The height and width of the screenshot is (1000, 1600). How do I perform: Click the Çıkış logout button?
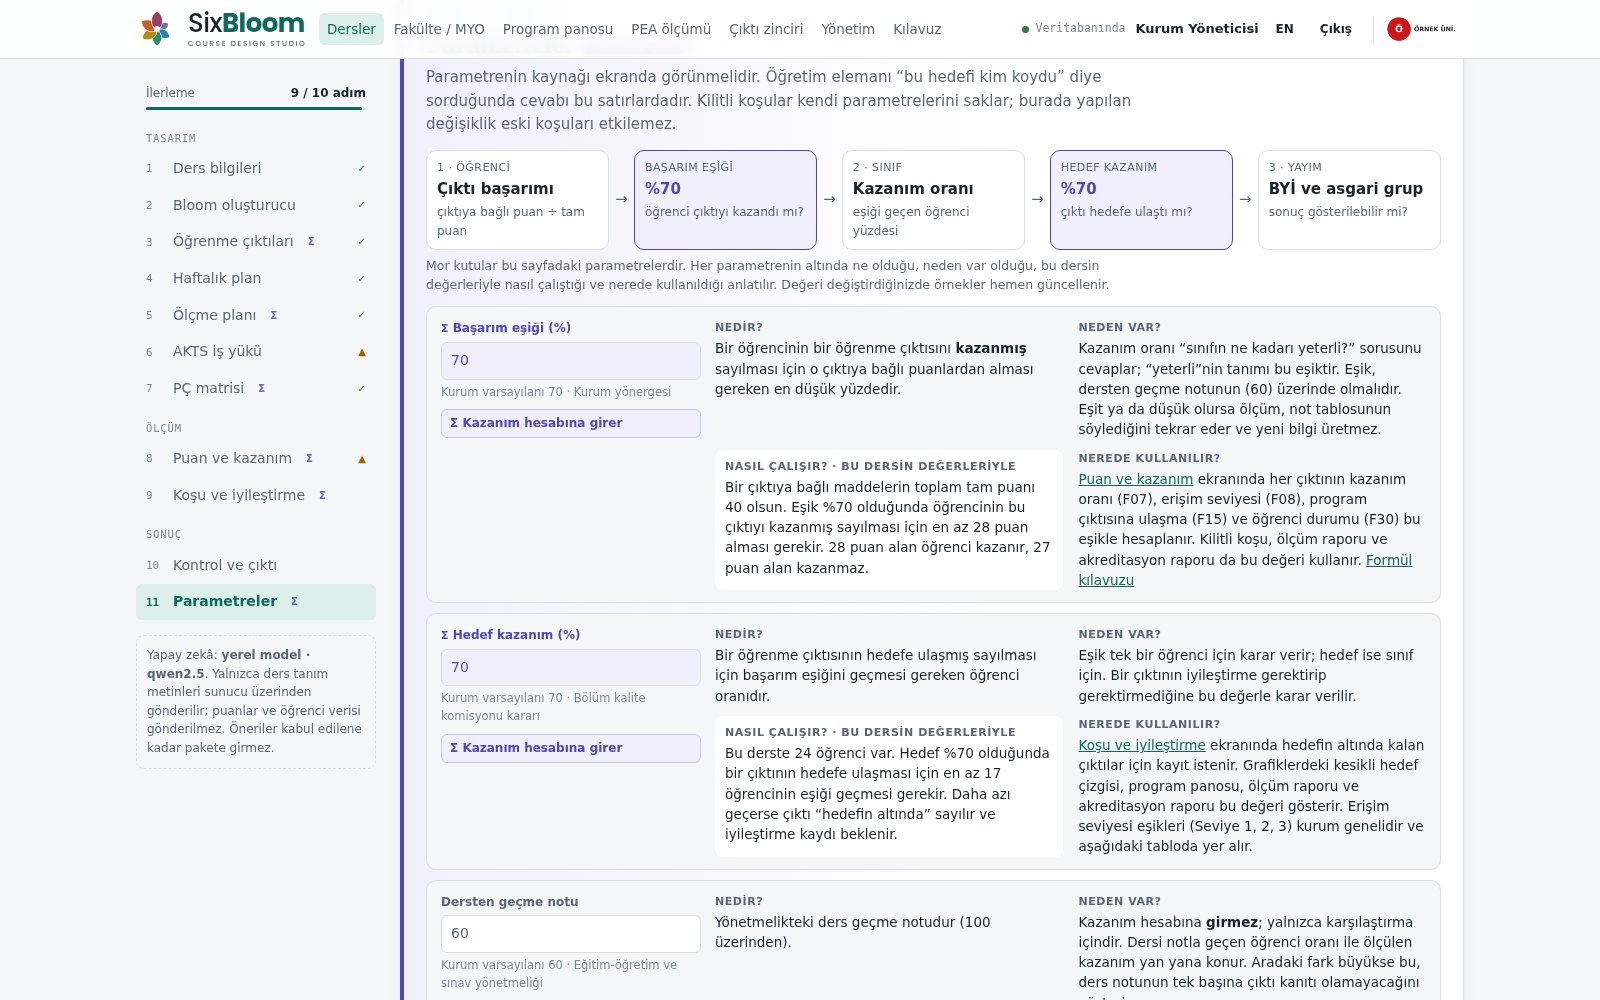click(x=1335, y=29)
